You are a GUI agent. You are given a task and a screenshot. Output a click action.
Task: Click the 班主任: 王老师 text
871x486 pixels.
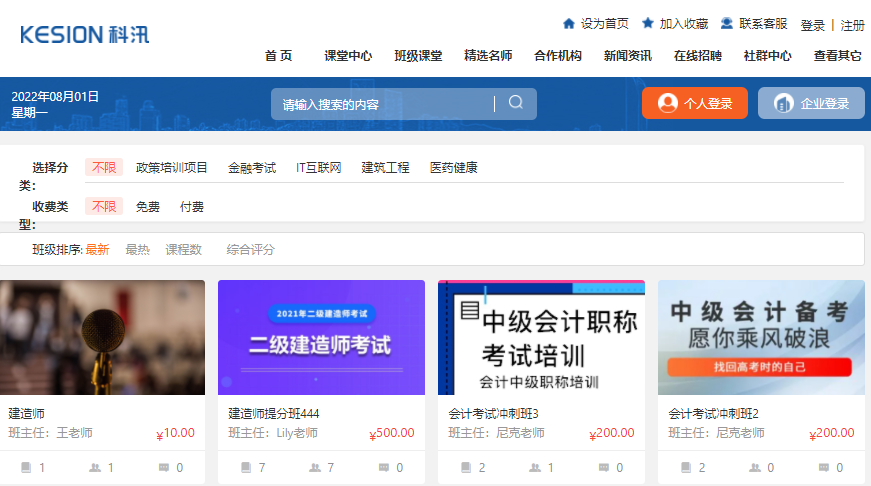click(x=51, y=433)
